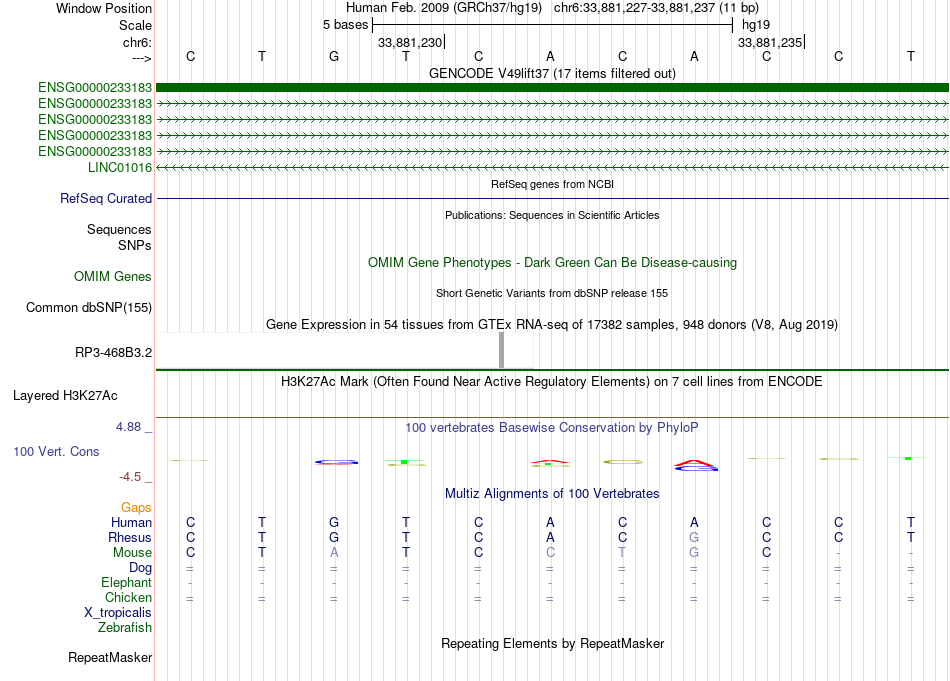This screenshot has width=950, height=681.
Task: Select the Human alignment row label
Action: [131, 522]
